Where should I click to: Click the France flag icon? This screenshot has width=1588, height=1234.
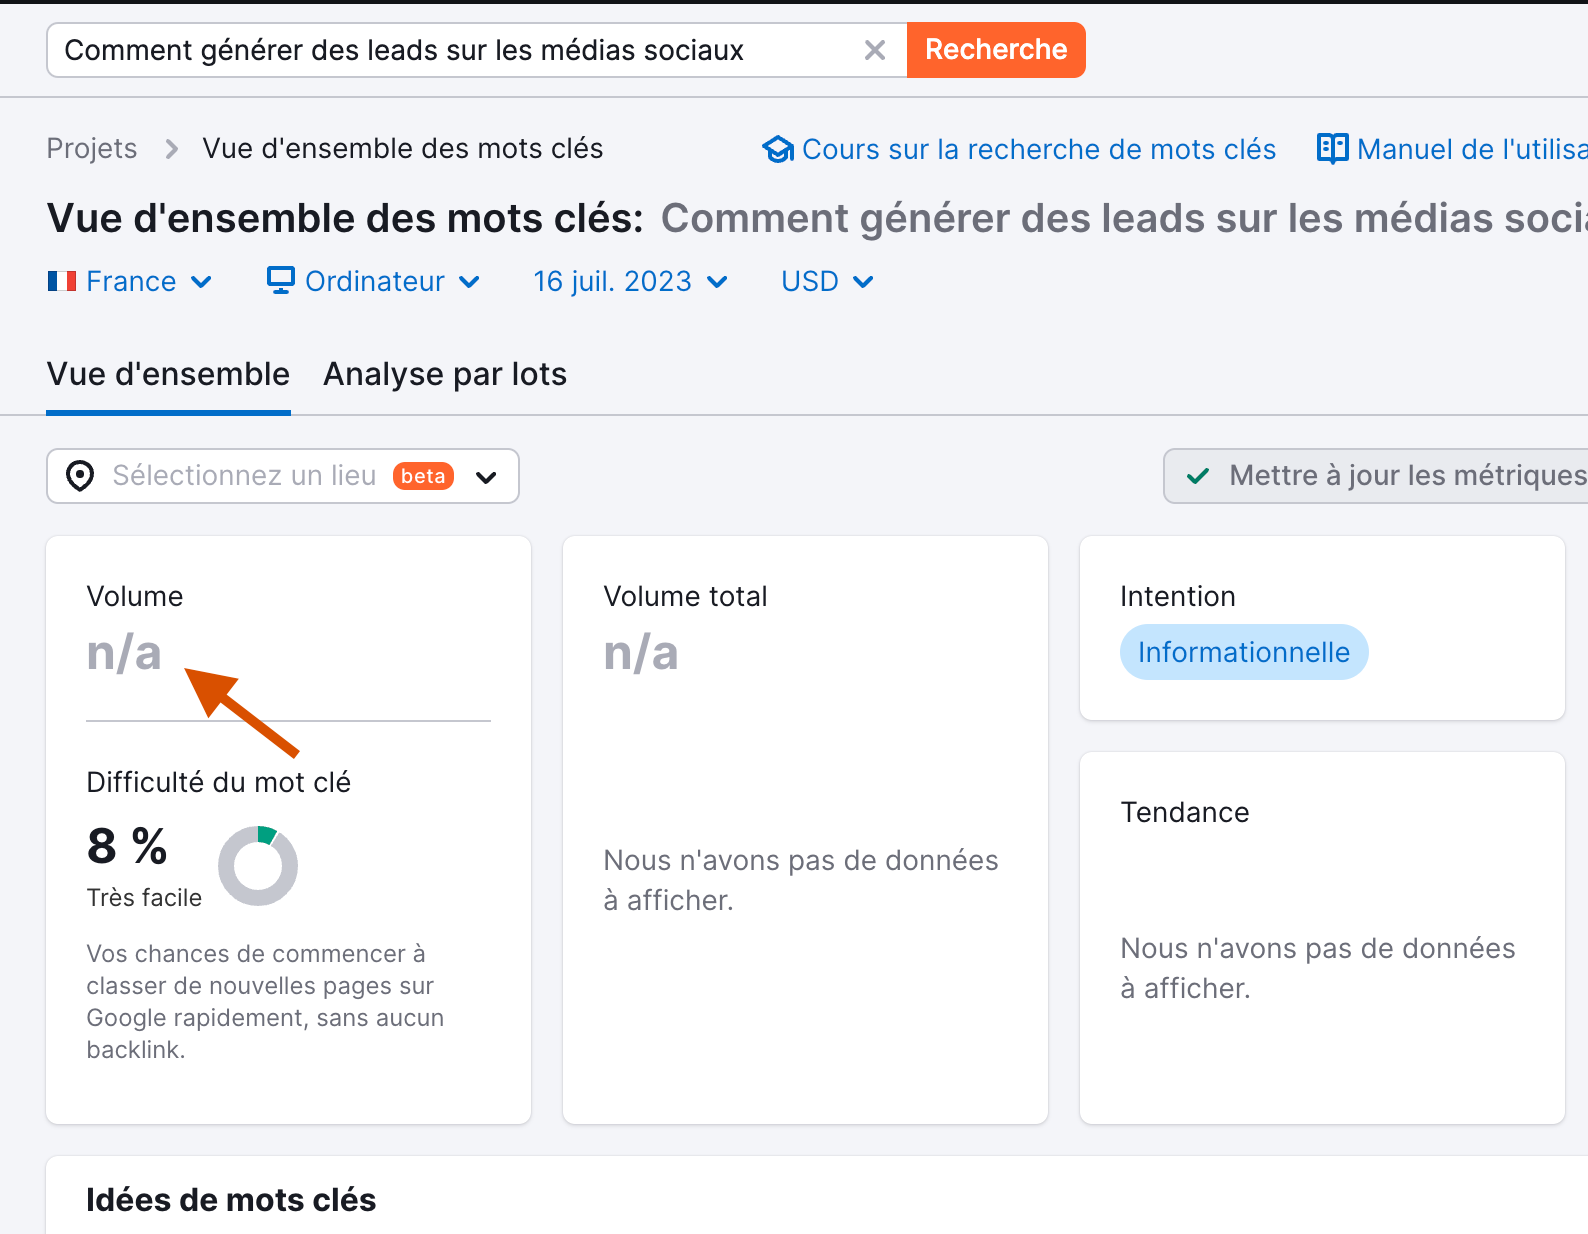click(x=61, y=281)
